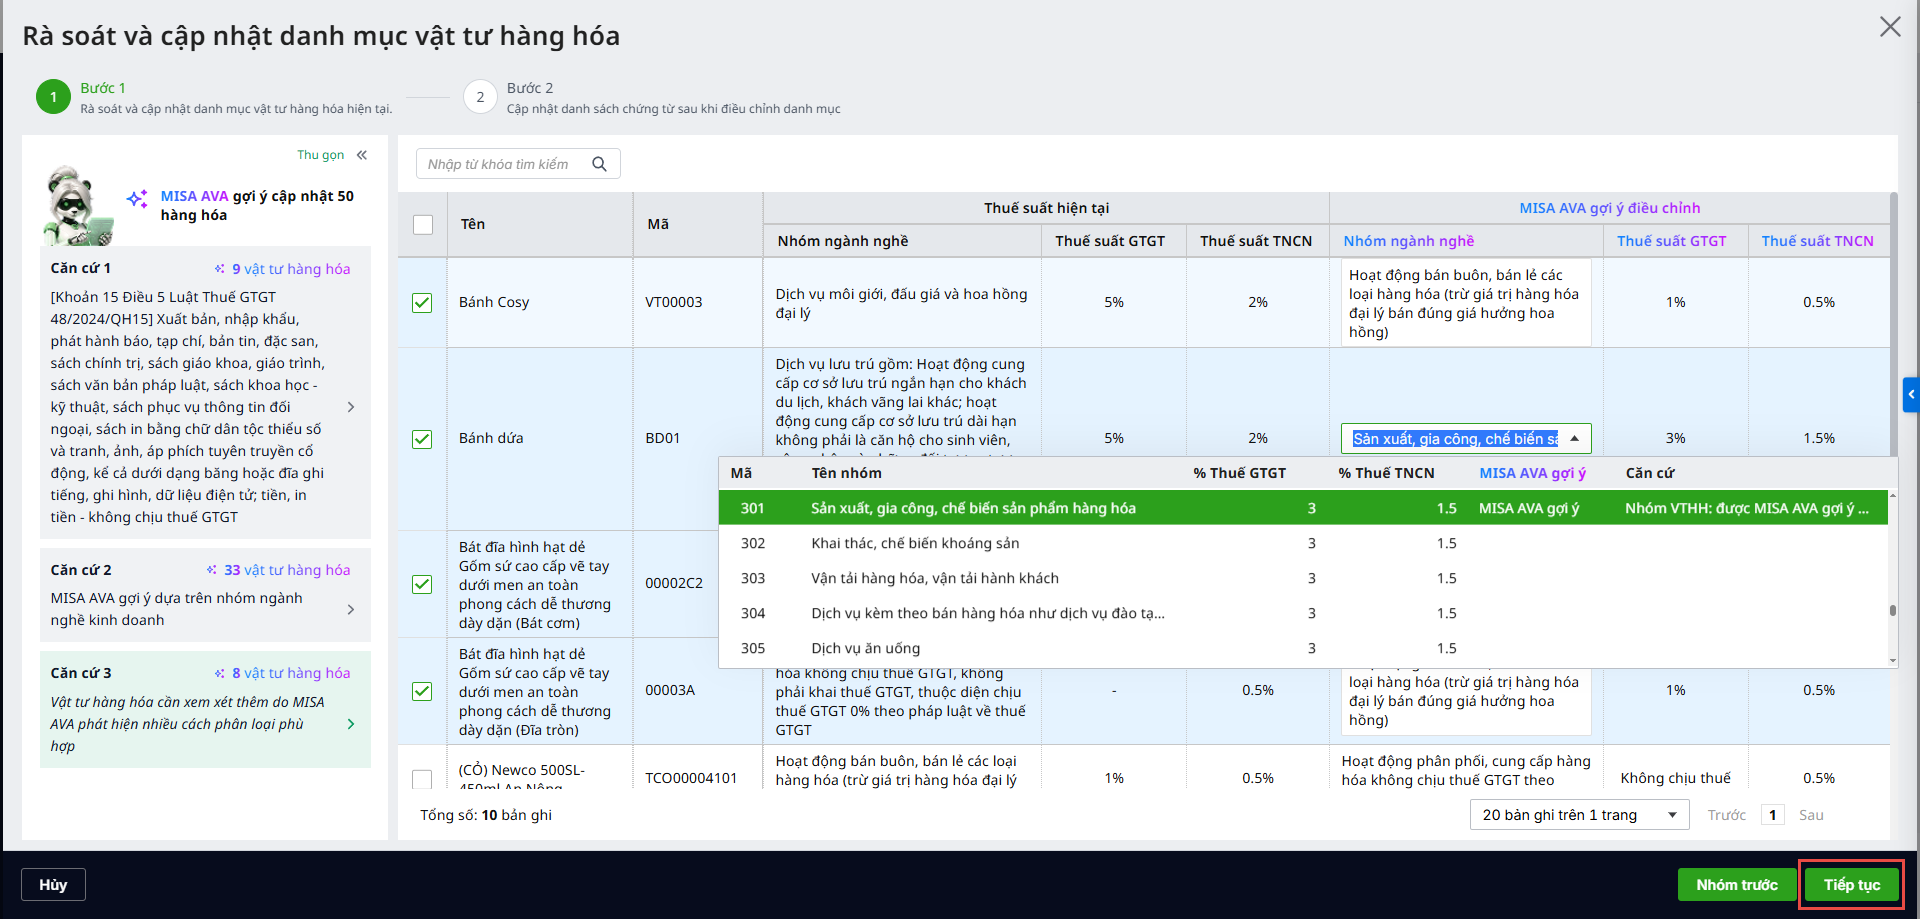The height and width of the screenshot is (919, 1920).
Task: Select option 304 Dịch vụ kèm theo bán hàng
Action: click(x=1303, y=613)
